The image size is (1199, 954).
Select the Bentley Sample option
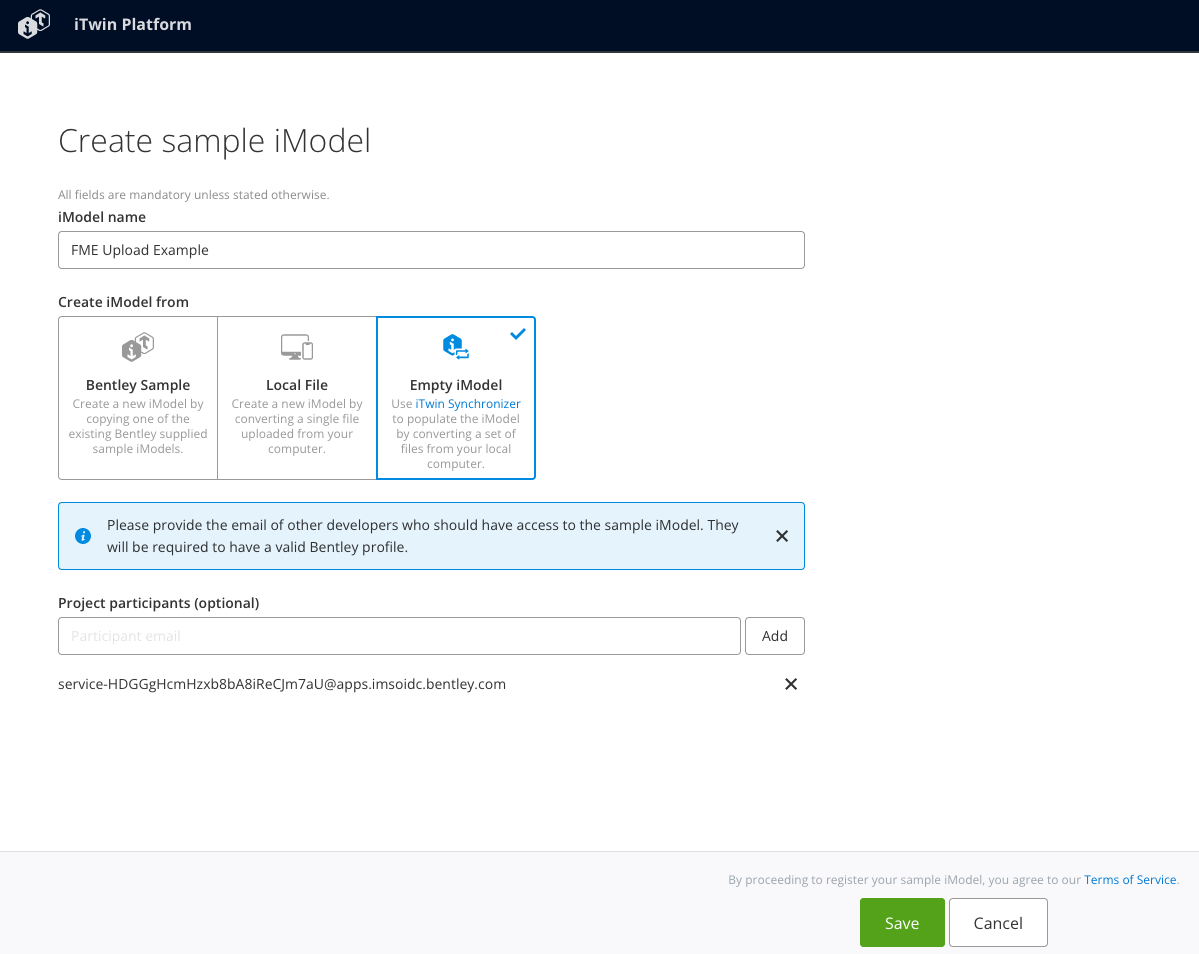click(x=137, y=398)
